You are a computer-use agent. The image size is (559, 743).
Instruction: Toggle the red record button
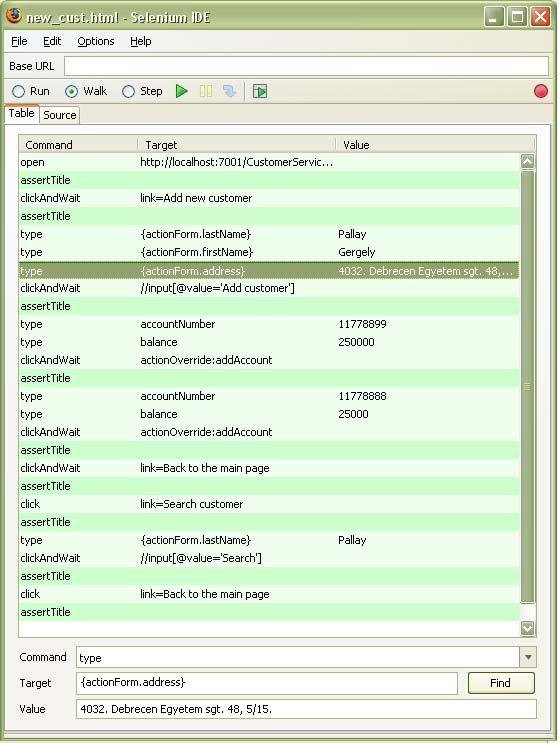pyautogui.click(x=541, y=91)
